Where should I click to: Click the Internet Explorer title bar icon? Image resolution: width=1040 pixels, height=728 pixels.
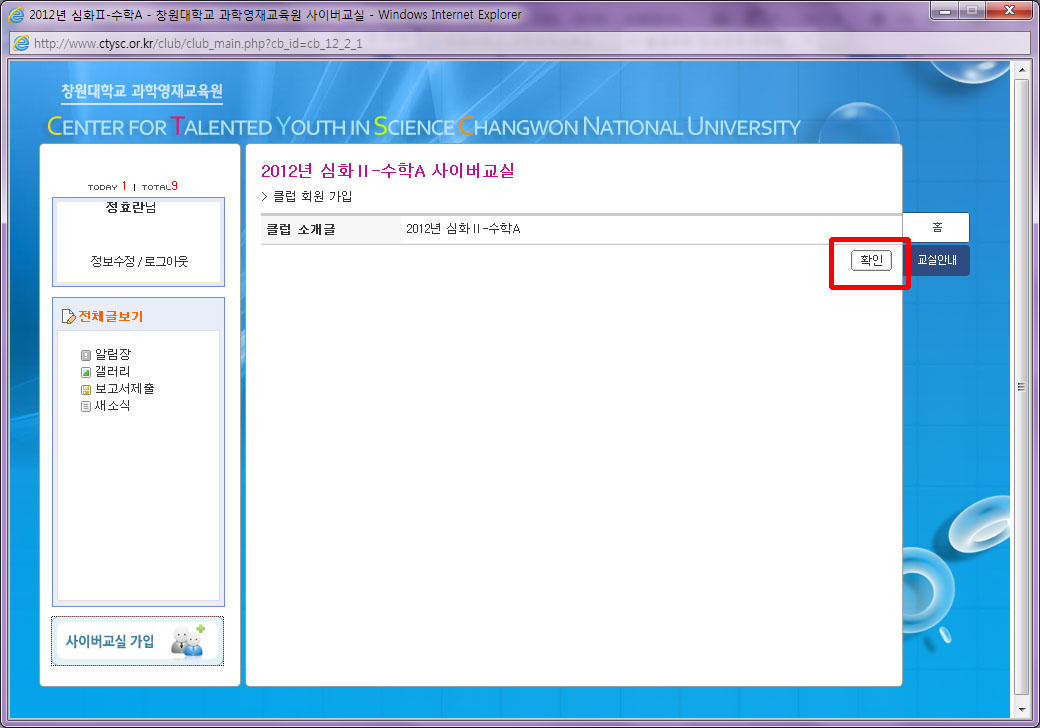click(16, 14)
